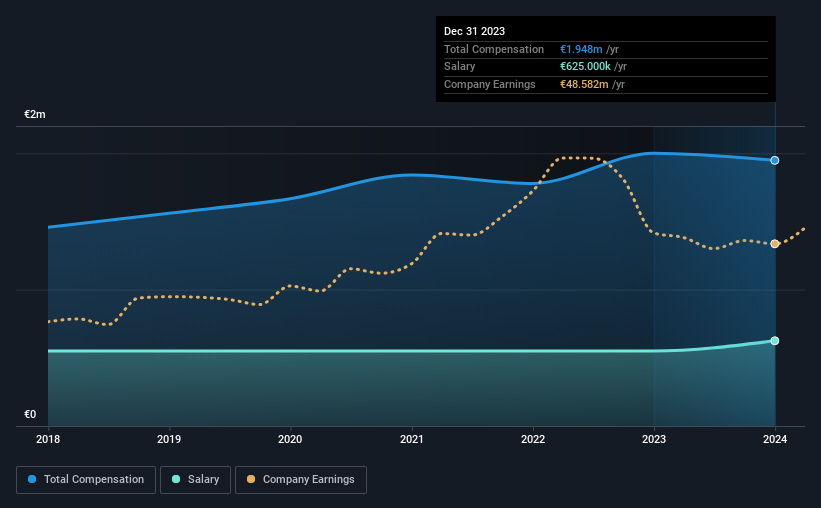Select the 2022 x-axis label
The width and height of the screenshot is (821, 508).
533,439
